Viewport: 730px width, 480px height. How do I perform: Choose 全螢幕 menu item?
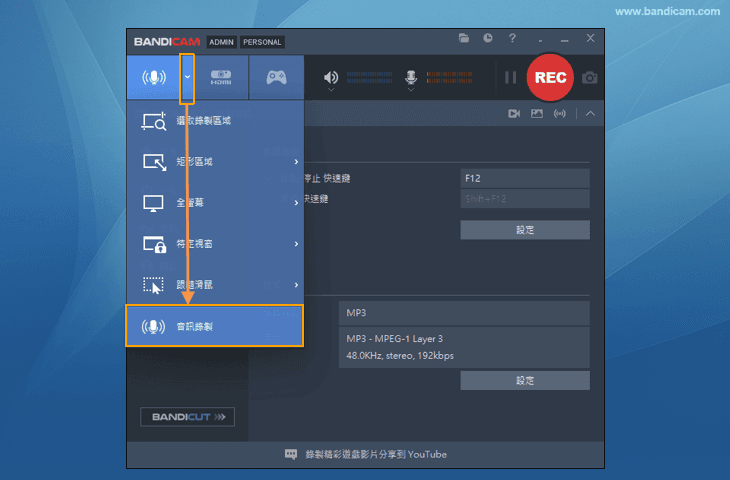(x=215, y=203)
